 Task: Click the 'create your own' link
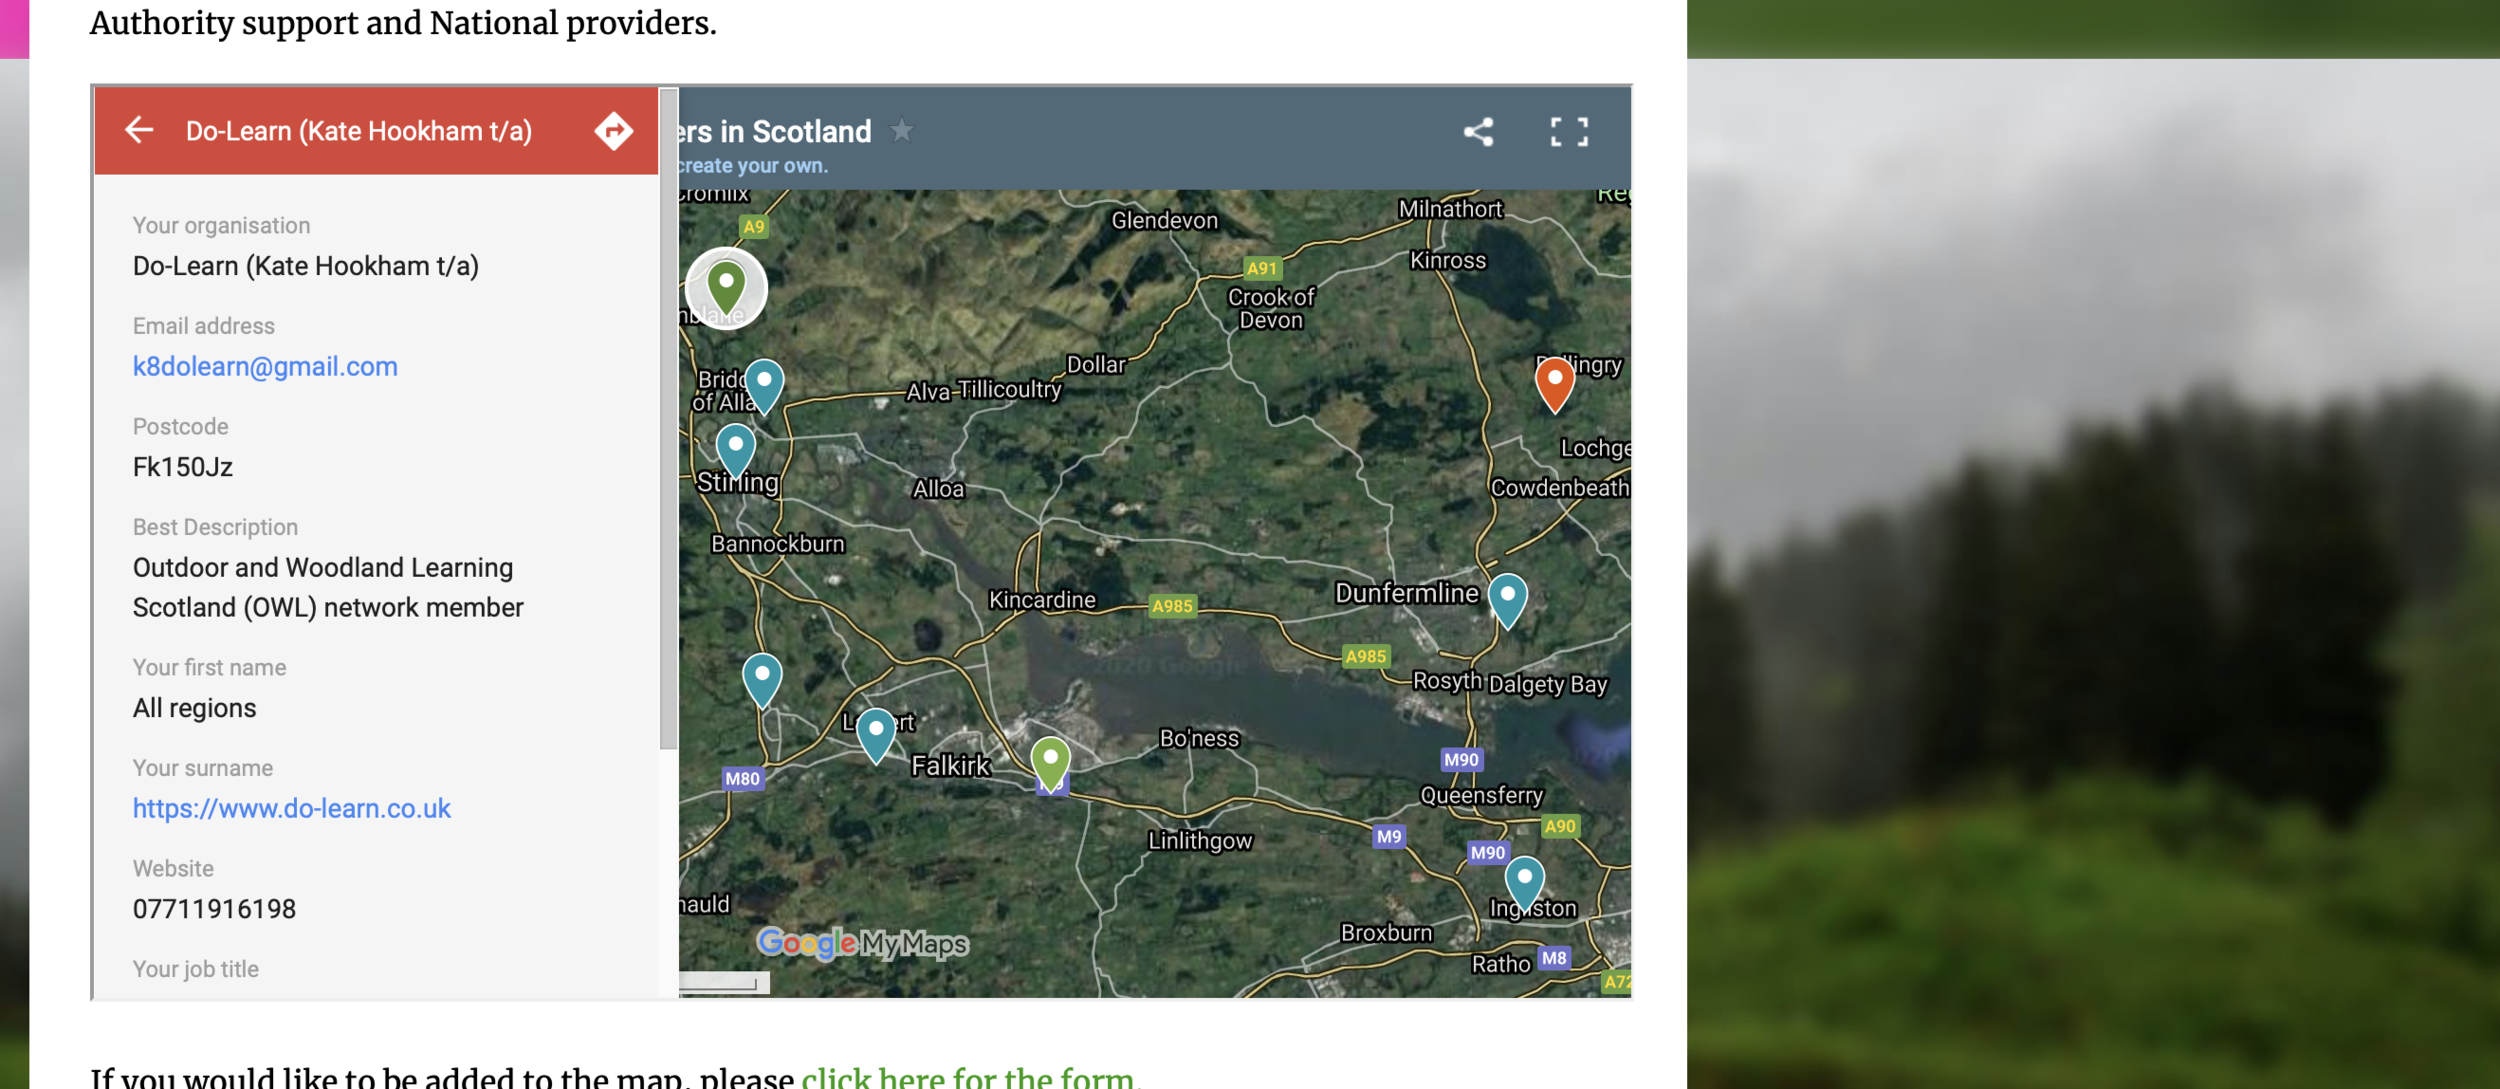tap(752, 166)
